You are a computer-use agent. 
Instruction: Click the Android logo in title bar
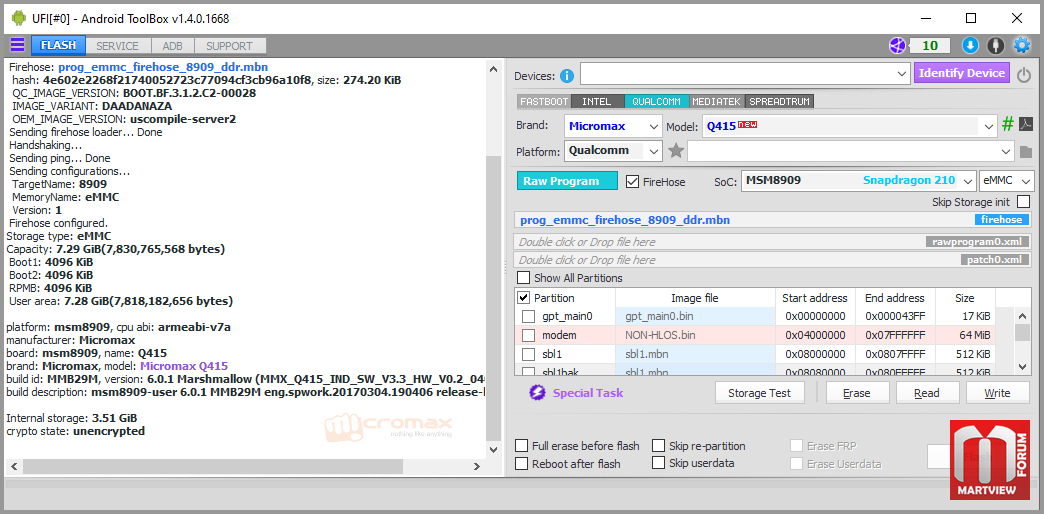pyautogui.click(x=19, y=18)
